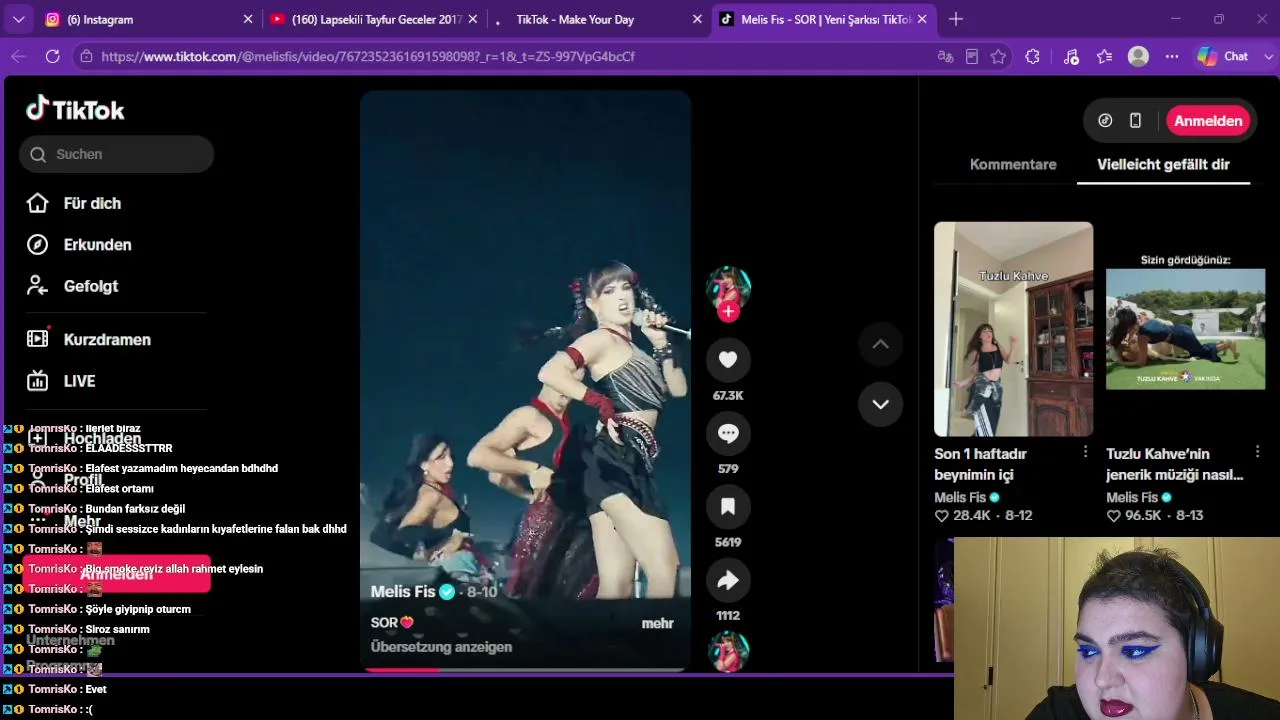Open the get-app phone icon
Viewport: 1280px width, 720px height.
tap(1135, 121)
